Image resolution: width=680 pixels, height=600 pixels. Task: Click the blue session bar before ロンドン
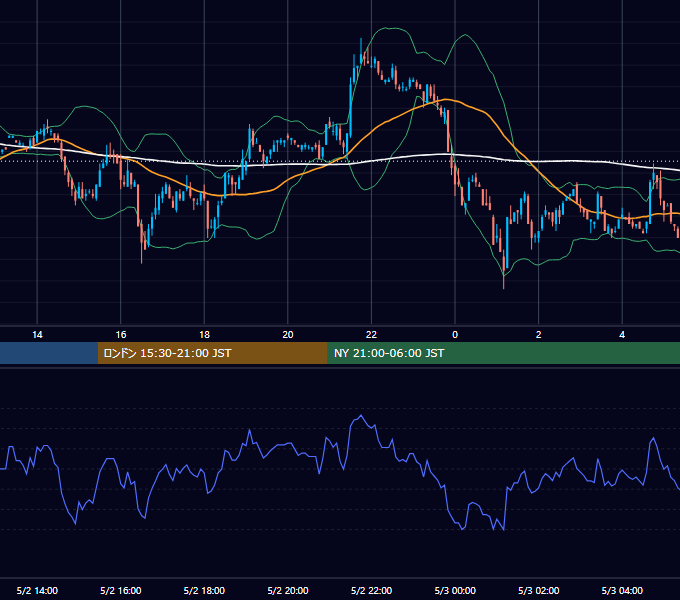tap(49, 353)
